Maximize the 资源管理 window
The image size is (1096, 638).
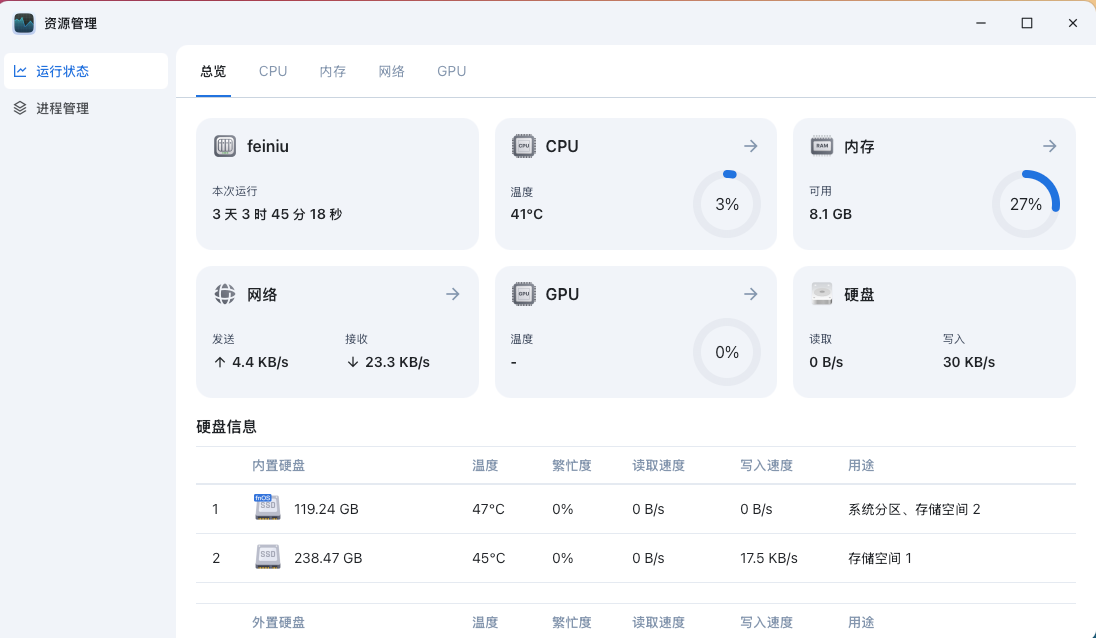(1027, 23)
